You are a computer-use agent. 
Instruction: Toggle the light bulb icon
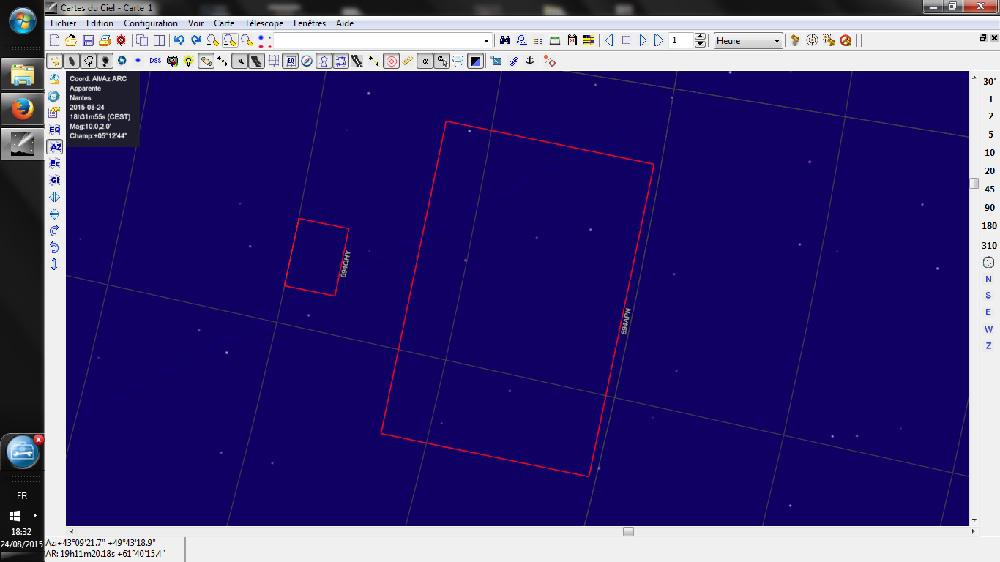pos(189,61)
